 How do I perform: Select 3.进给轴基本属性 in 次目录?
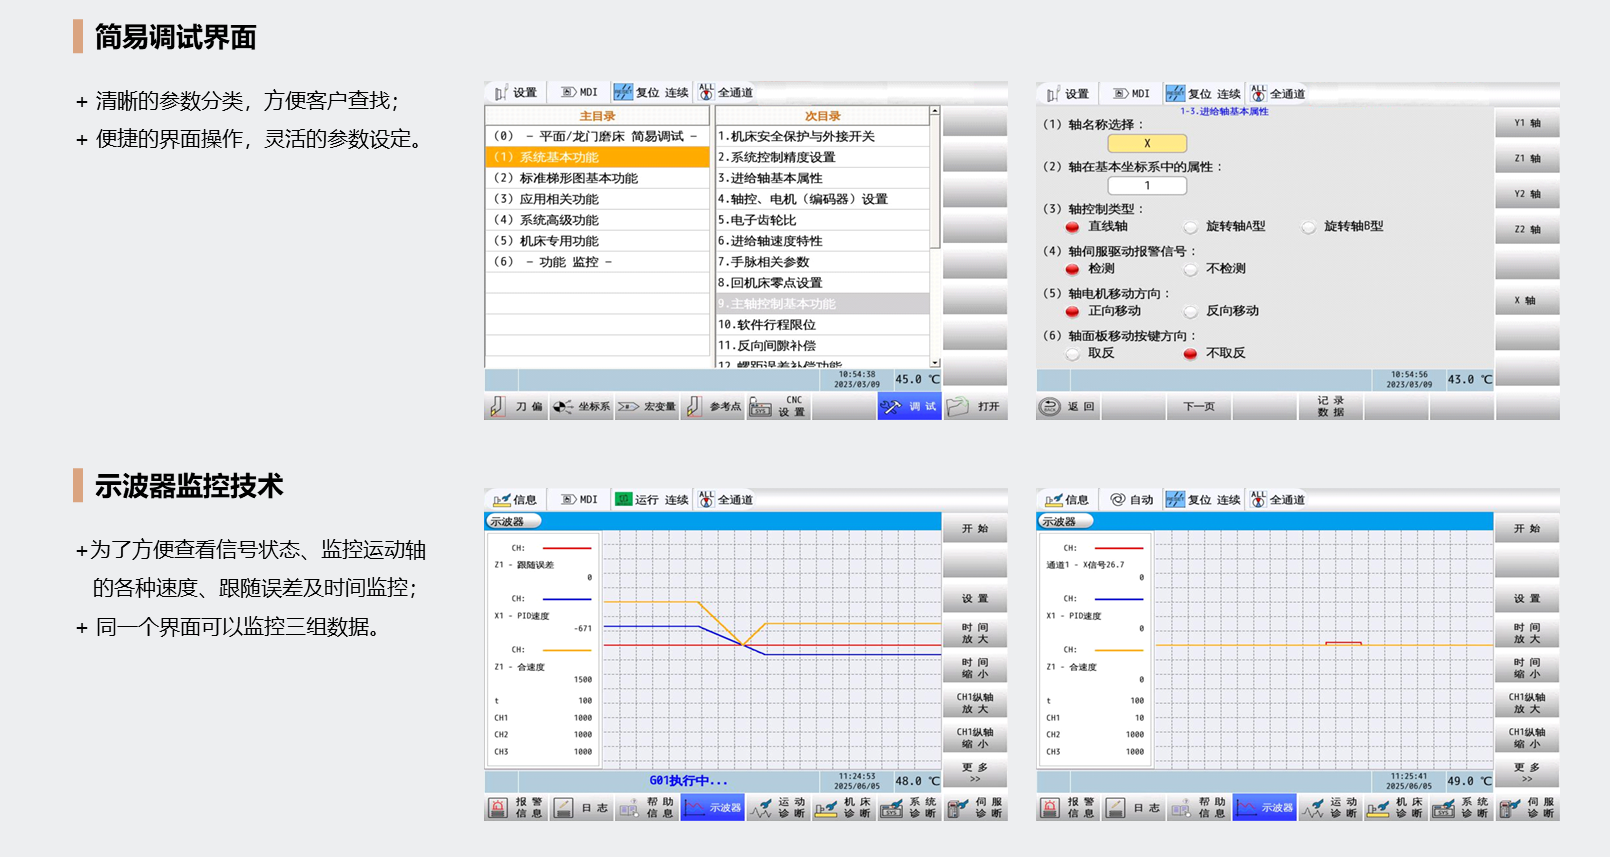[822, 178]
